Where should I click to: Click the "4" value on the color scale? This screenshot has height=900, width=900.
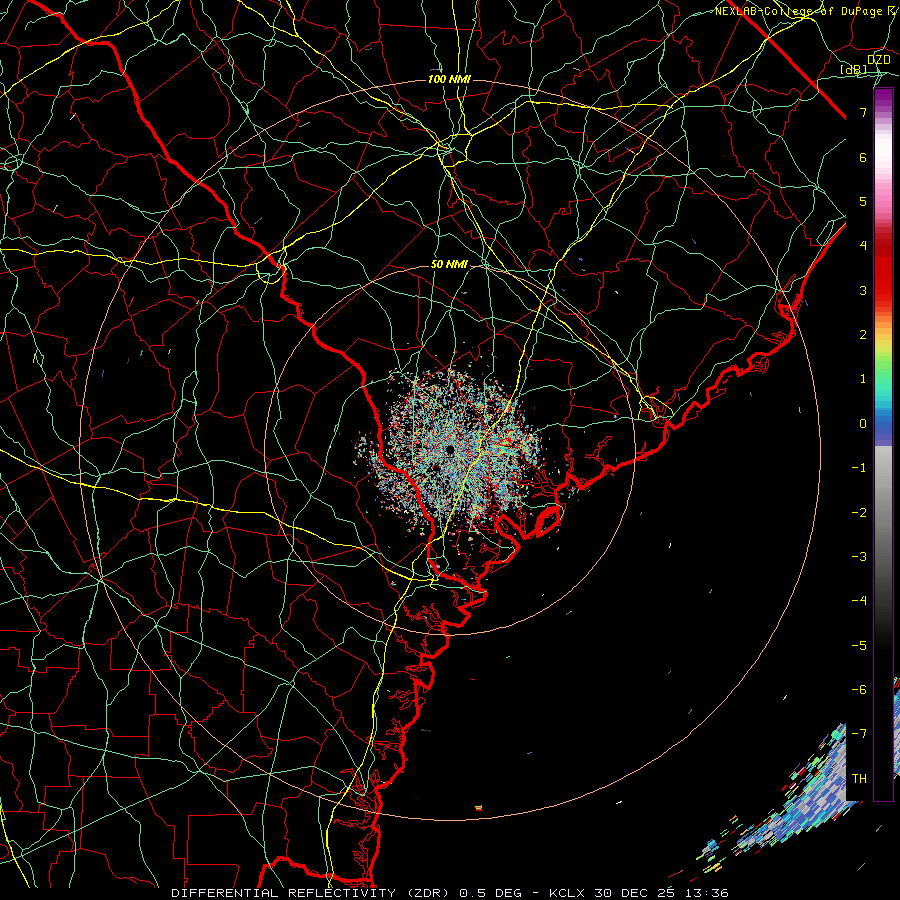(x=863, y=246)
